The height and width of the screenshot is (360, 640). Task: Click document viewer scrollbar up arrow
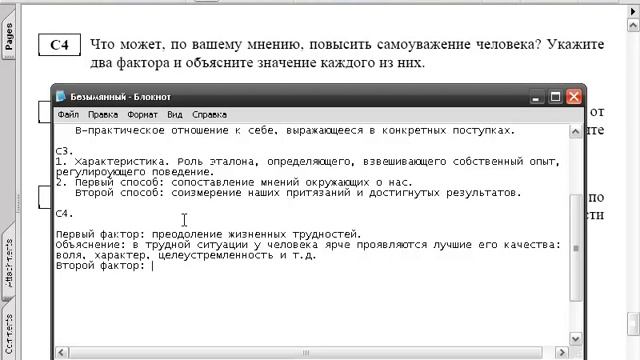tap(633, 25)
